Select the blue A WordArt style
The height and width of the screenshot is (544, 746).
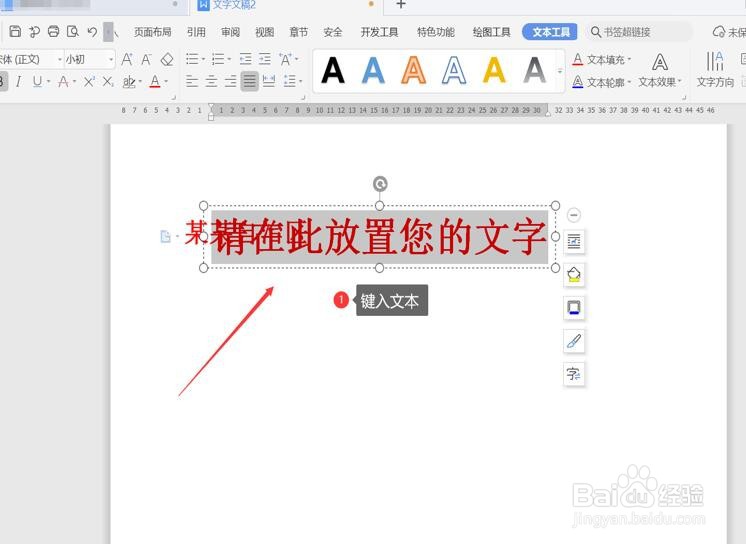pos(373,70)
